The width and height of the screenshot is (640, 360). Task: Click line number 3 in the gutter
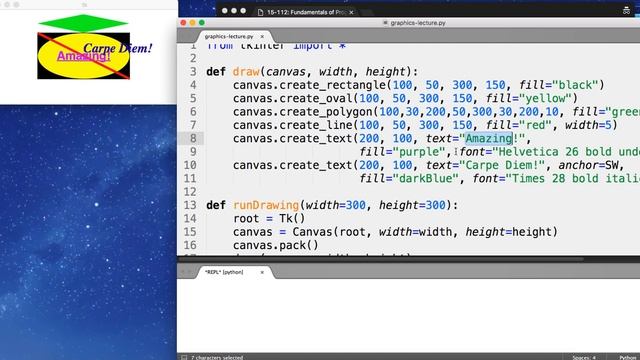[193, 72]
